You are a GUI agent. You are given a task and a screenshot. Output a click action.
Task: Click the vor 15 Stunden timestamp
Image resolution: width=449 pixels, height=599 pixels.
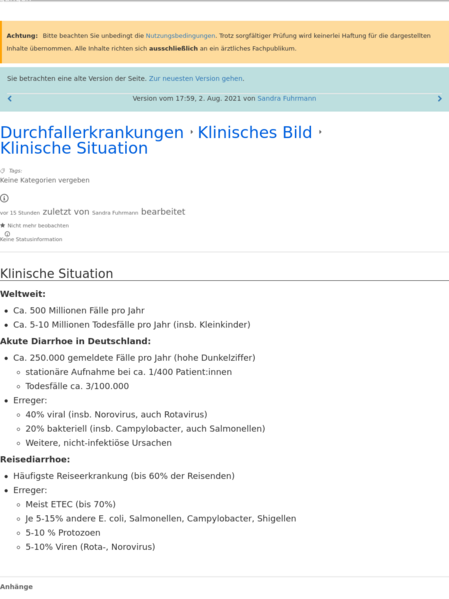pos(20,213)
